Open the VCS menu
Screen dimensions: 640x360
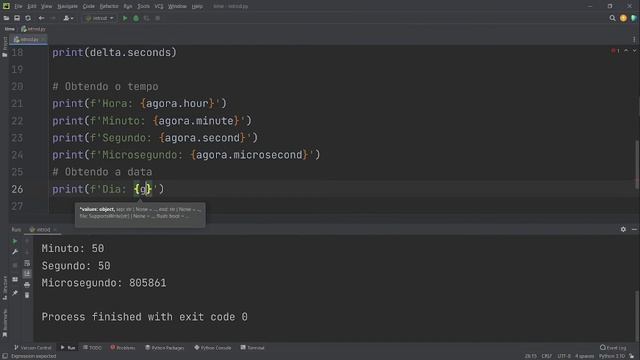[159, 6]
